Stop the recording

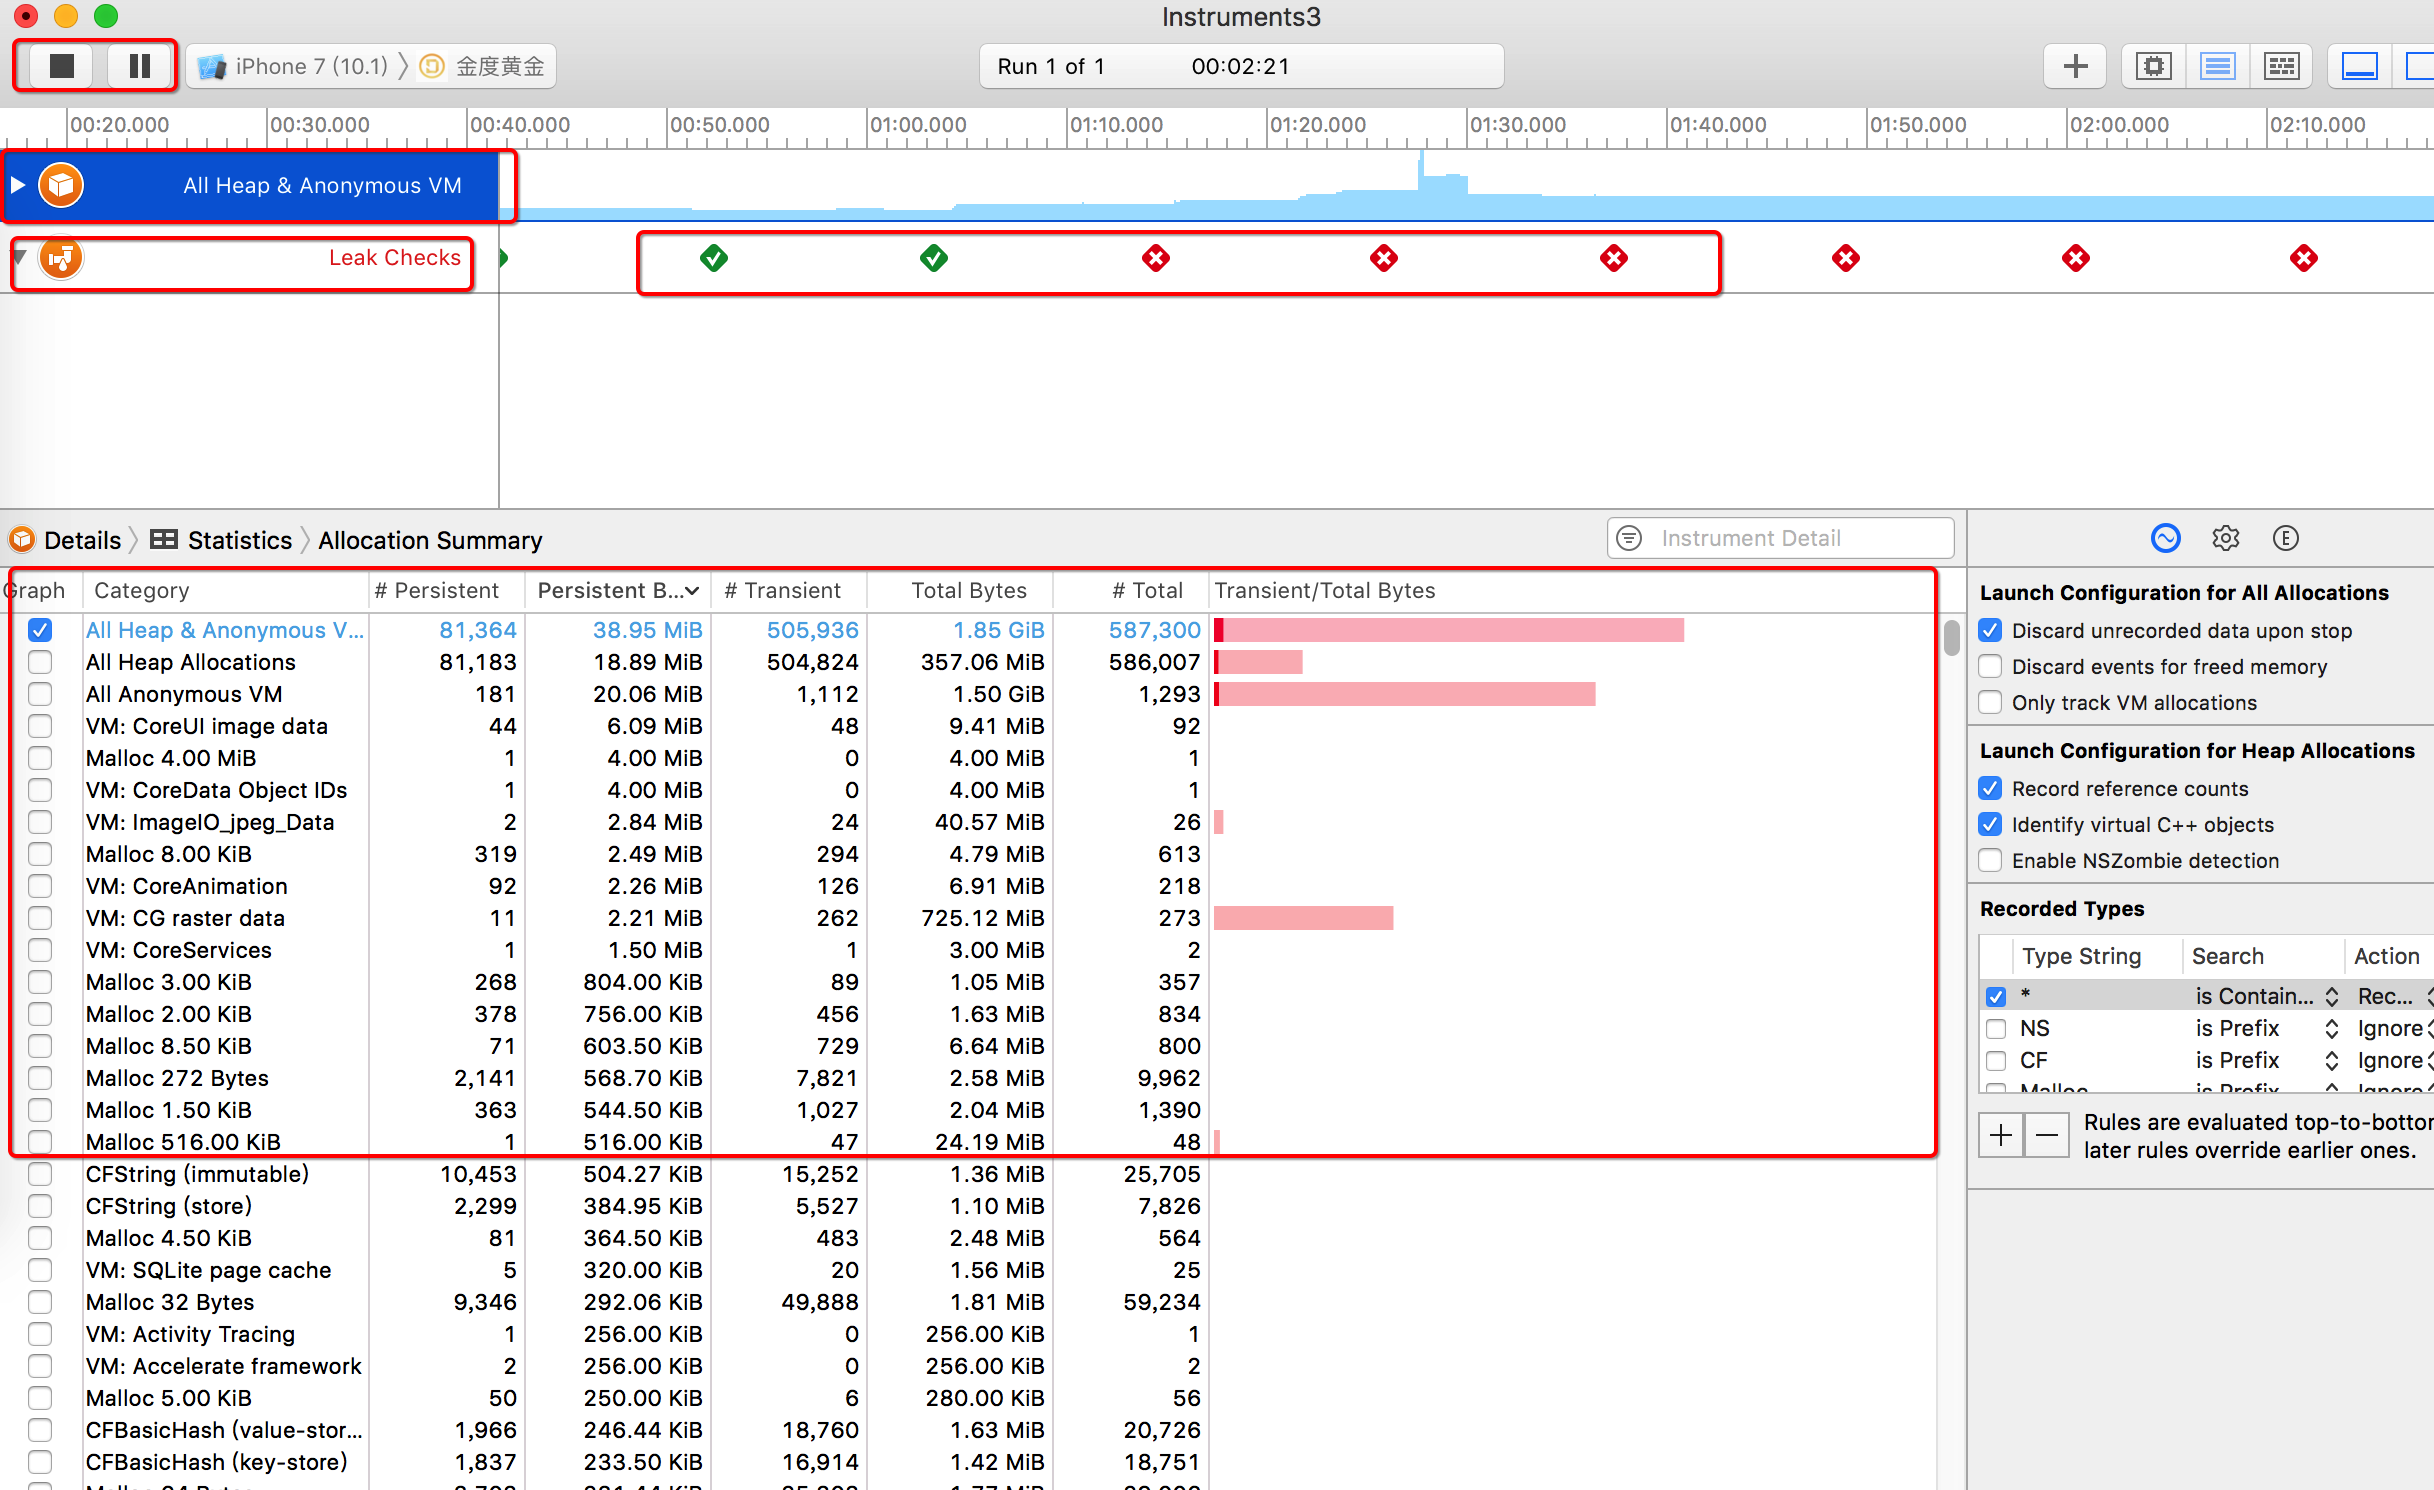pos(62,66)
